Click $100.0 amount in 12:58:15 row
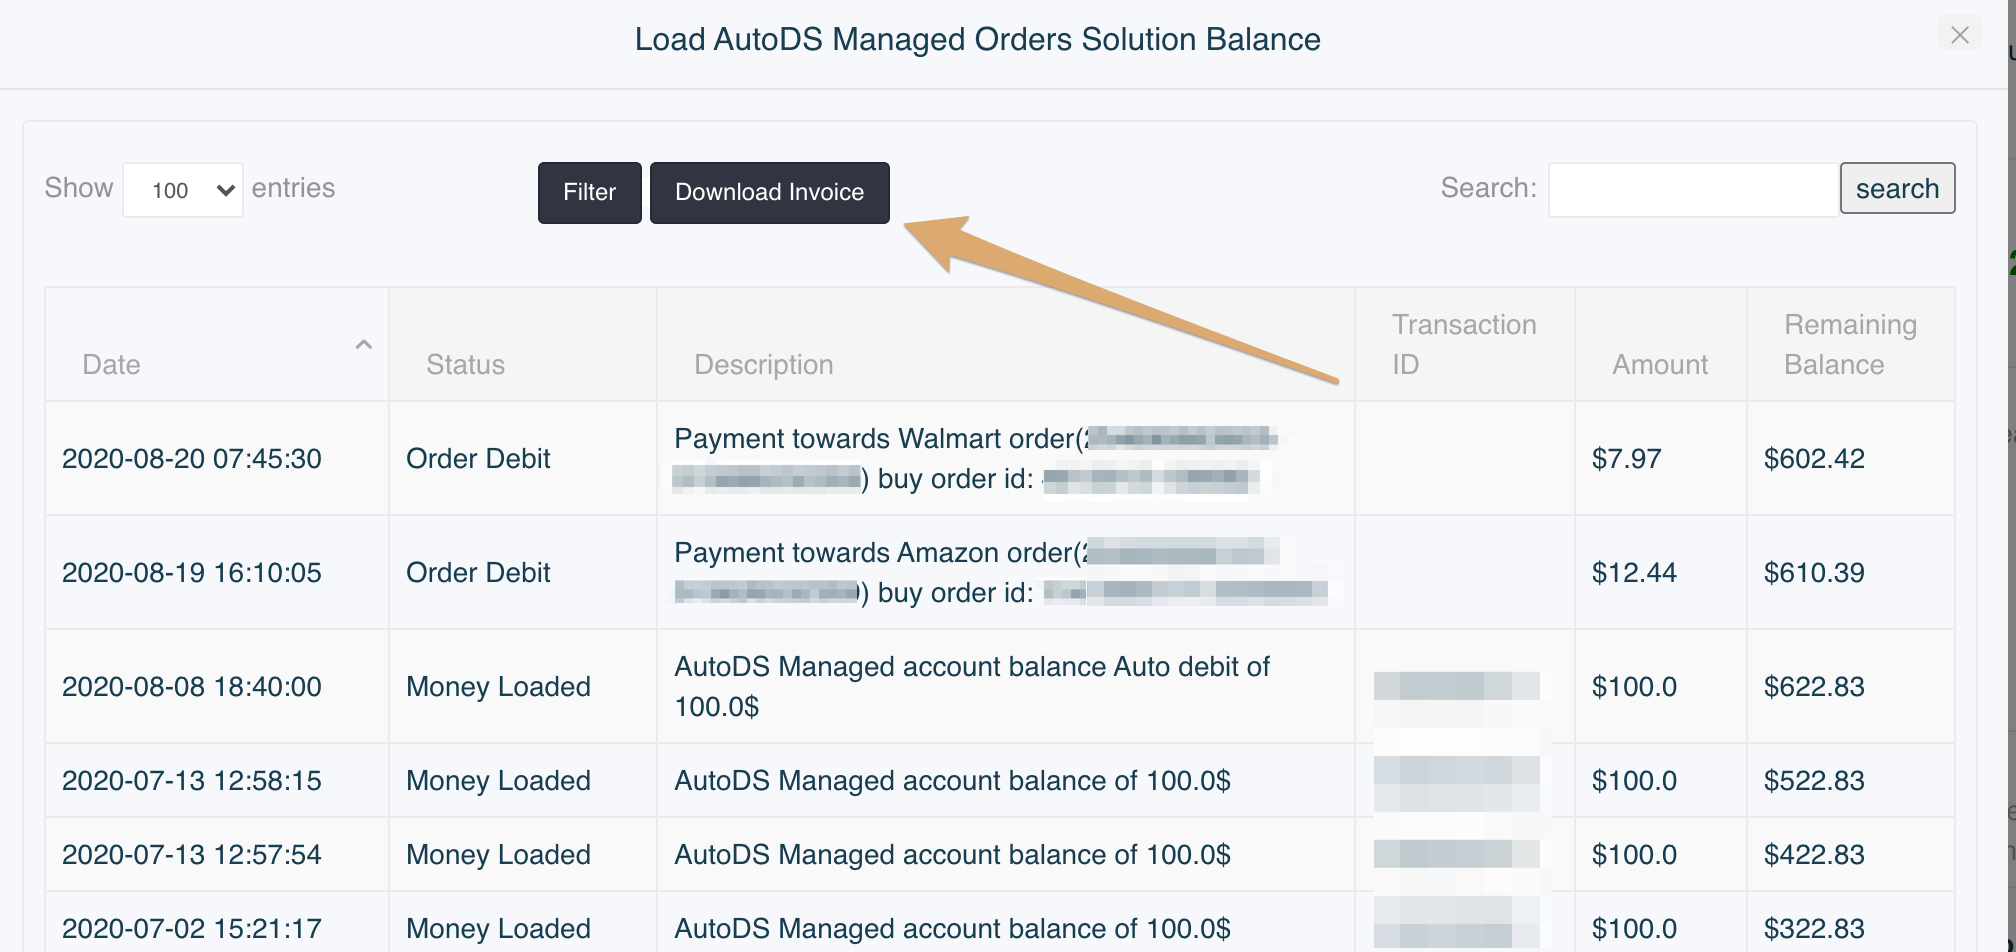 (x=1634, y=781)
